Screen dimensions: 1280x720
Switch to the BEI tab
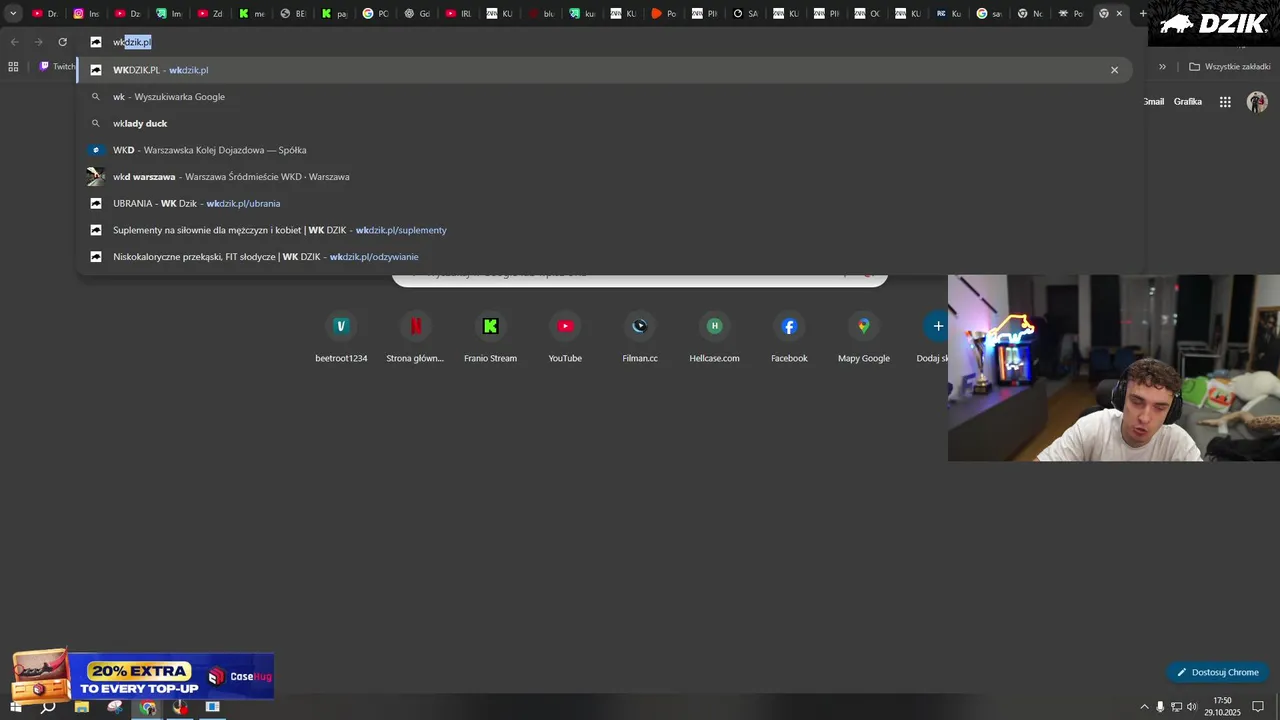[x=293, y=14]
